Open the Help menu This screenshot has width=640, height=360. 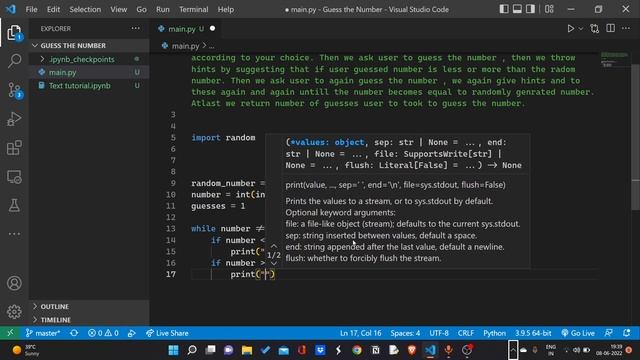pos(226,9)
